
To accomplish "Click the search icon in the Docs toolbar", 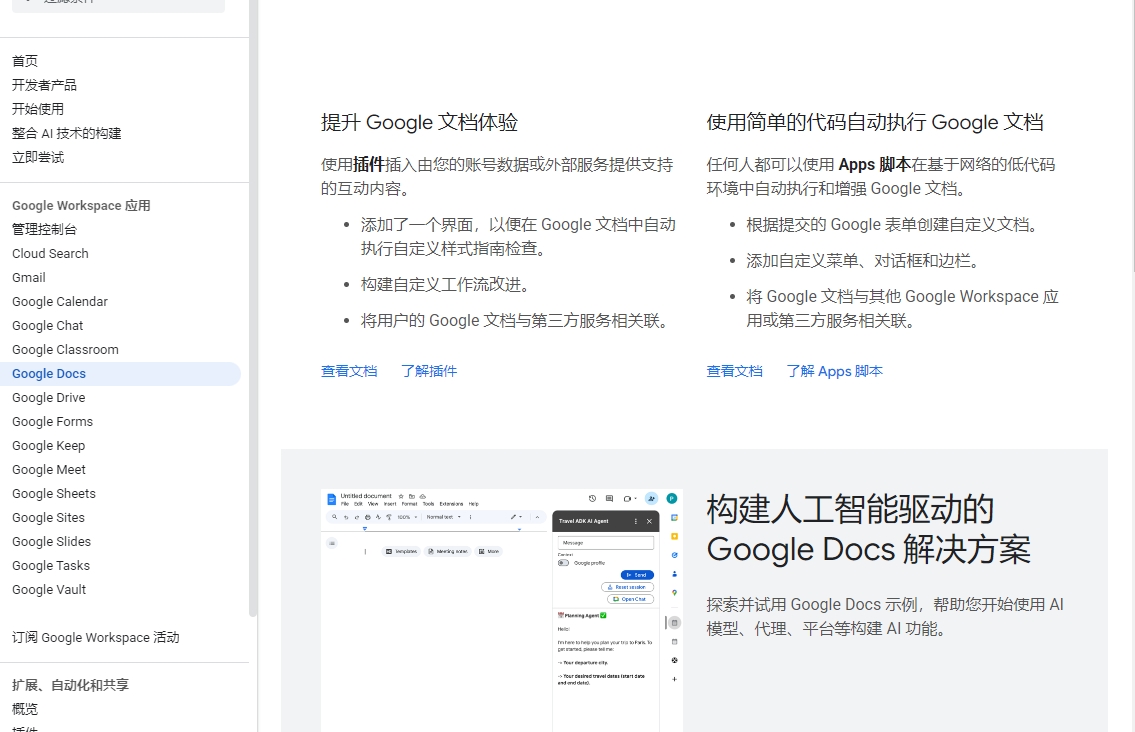I will [335, 517].
